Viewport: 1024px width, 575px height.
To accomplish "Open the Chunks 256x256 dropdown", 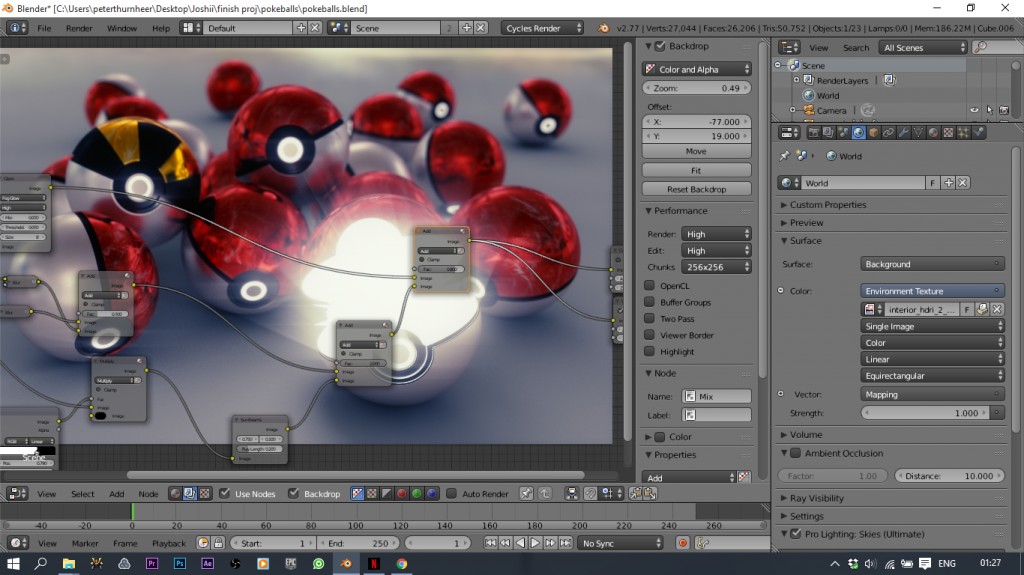I will pyautogui.click(x=716, y=267).
